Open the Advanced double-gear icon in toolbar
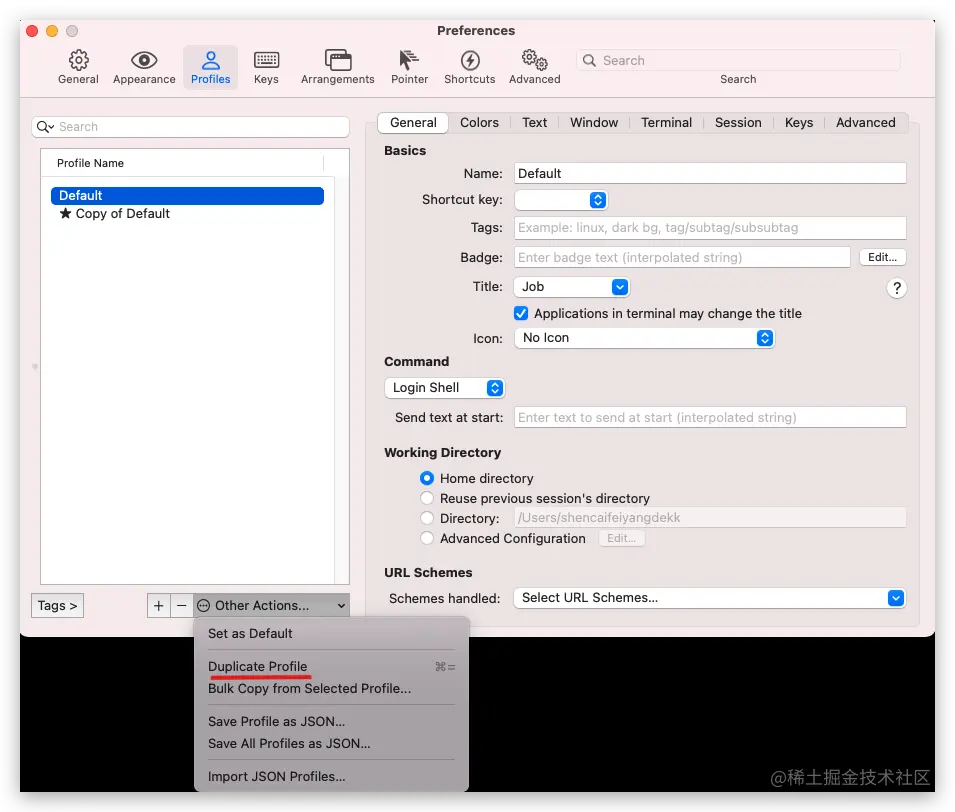The image size is (955, 812). [534, 60]
